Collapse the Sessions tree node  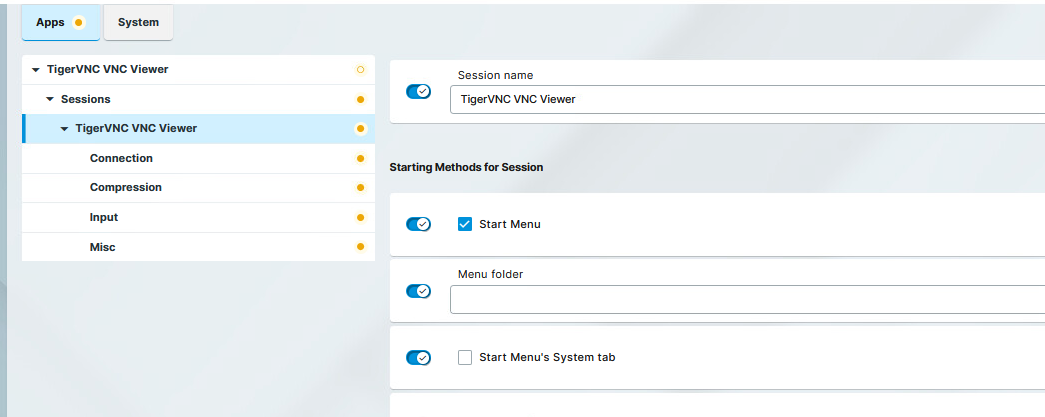coord(50,100)
